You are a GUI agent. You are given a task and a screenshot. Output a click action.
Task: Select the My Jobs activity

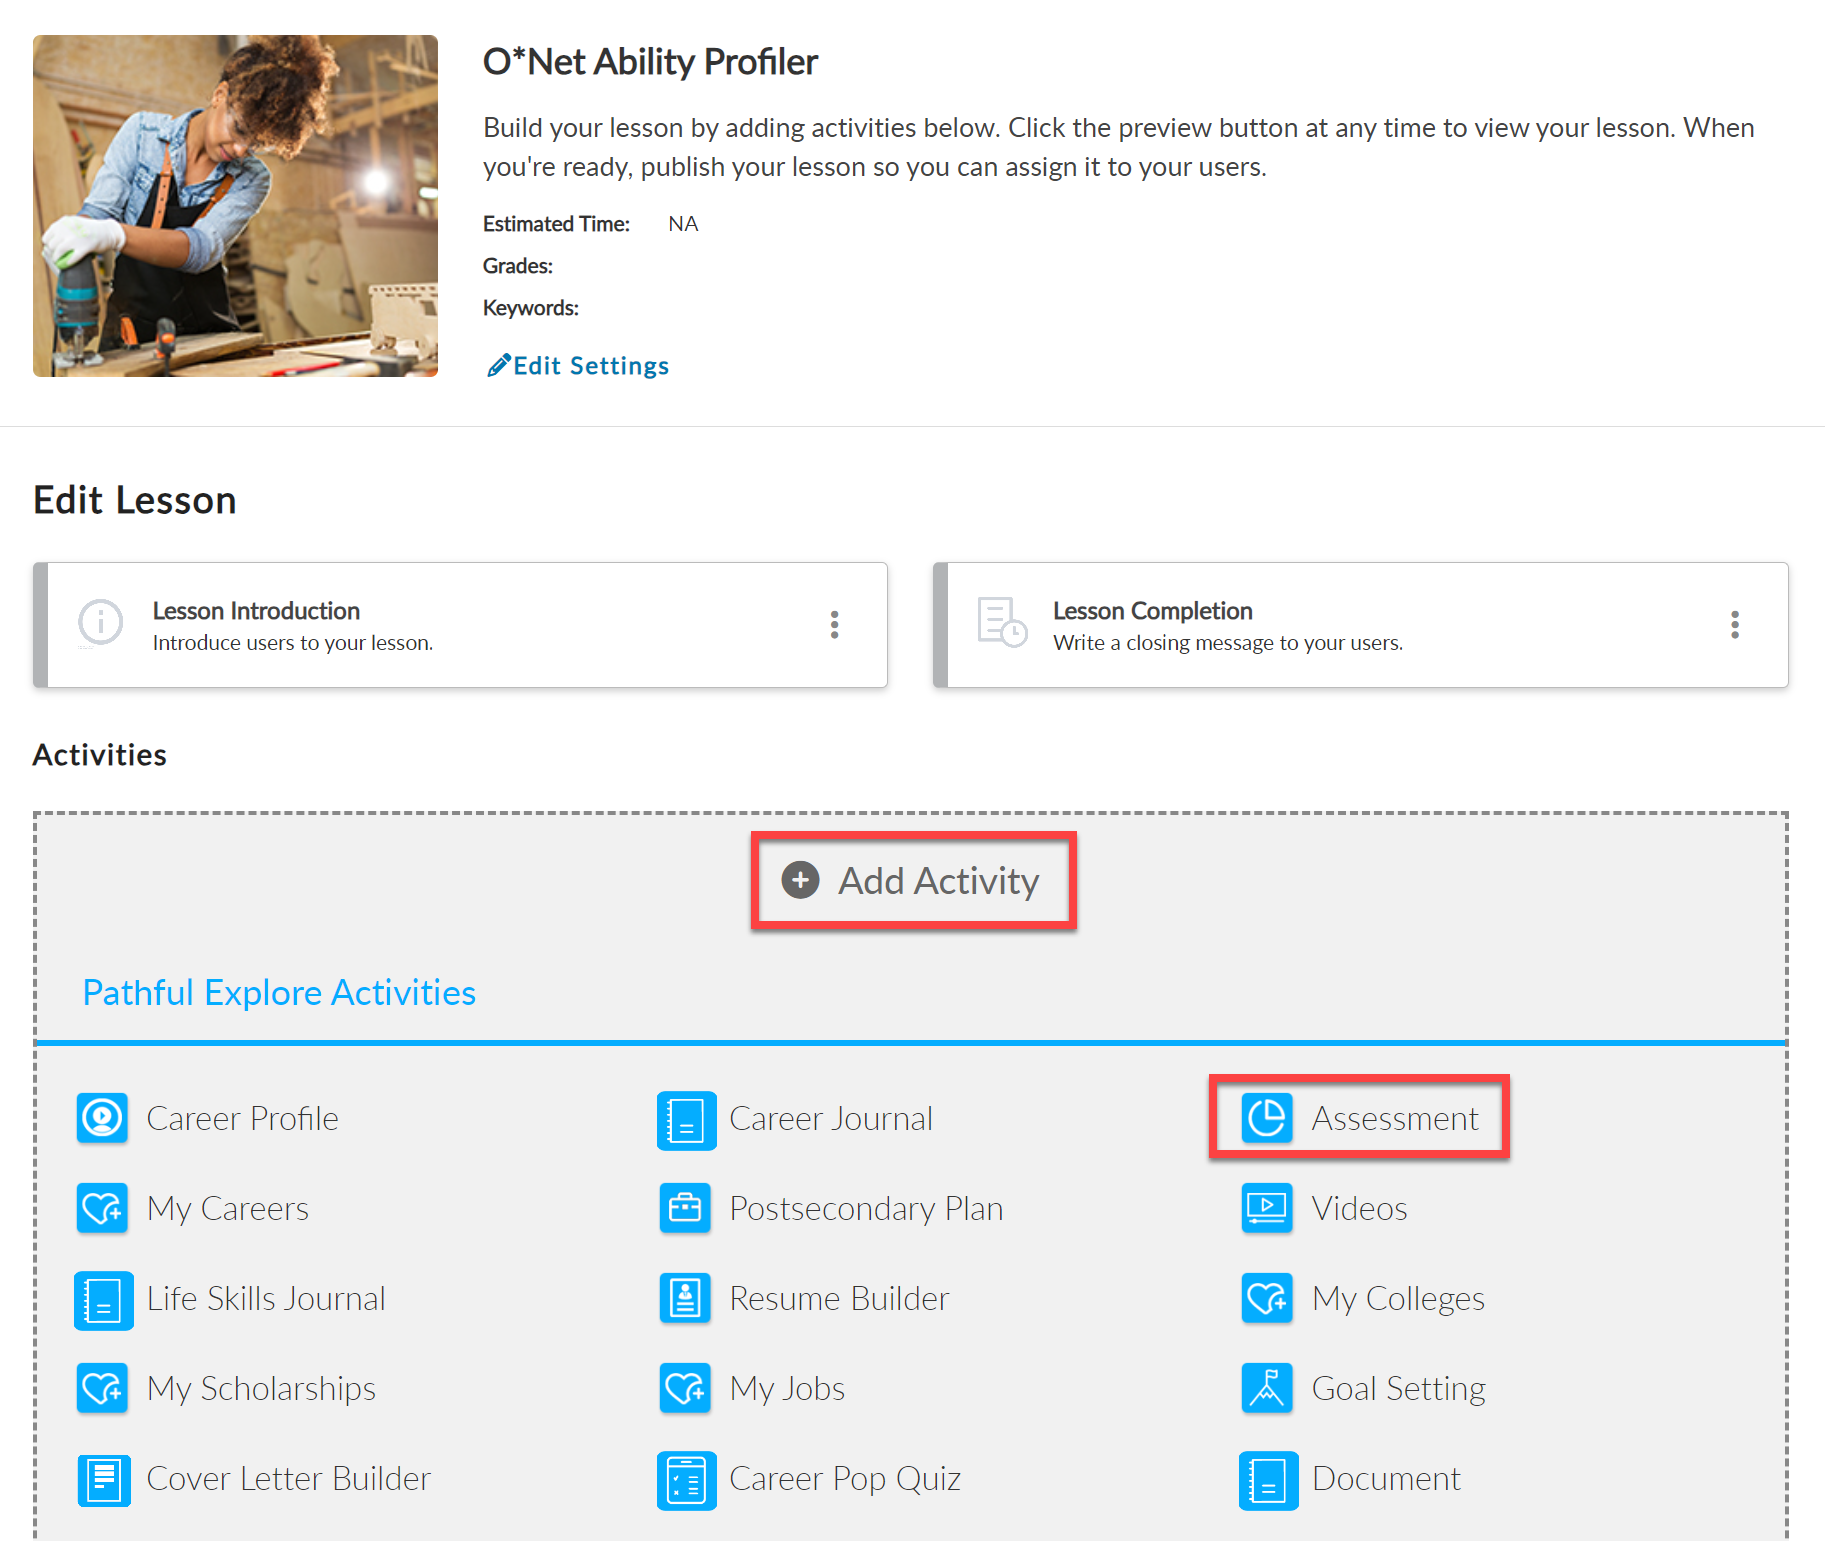point(787,1388)
